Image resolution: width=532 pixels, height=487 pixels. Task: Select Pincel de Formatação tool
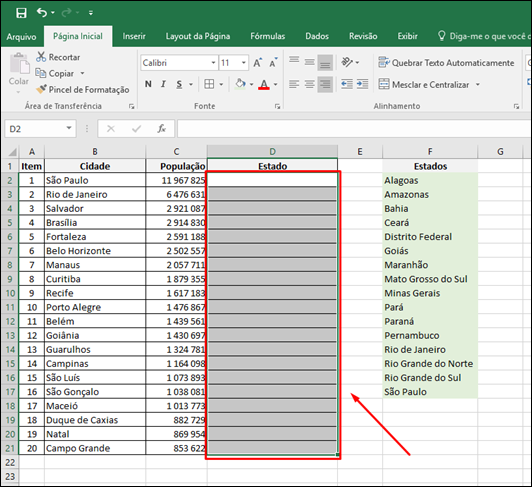tap(82, 90)
